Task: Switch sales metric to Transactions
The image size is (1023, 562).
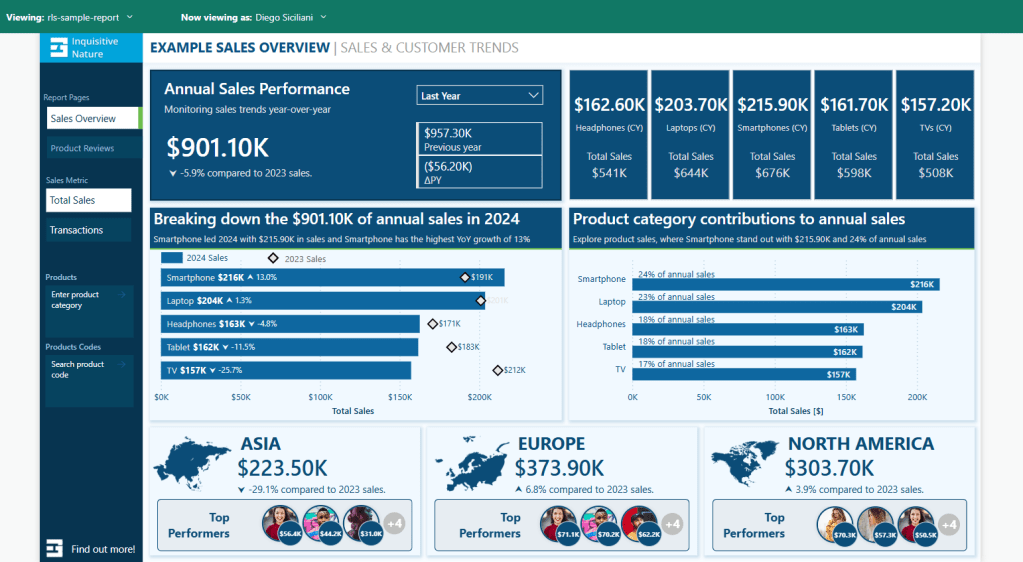Action: point(88,230)
